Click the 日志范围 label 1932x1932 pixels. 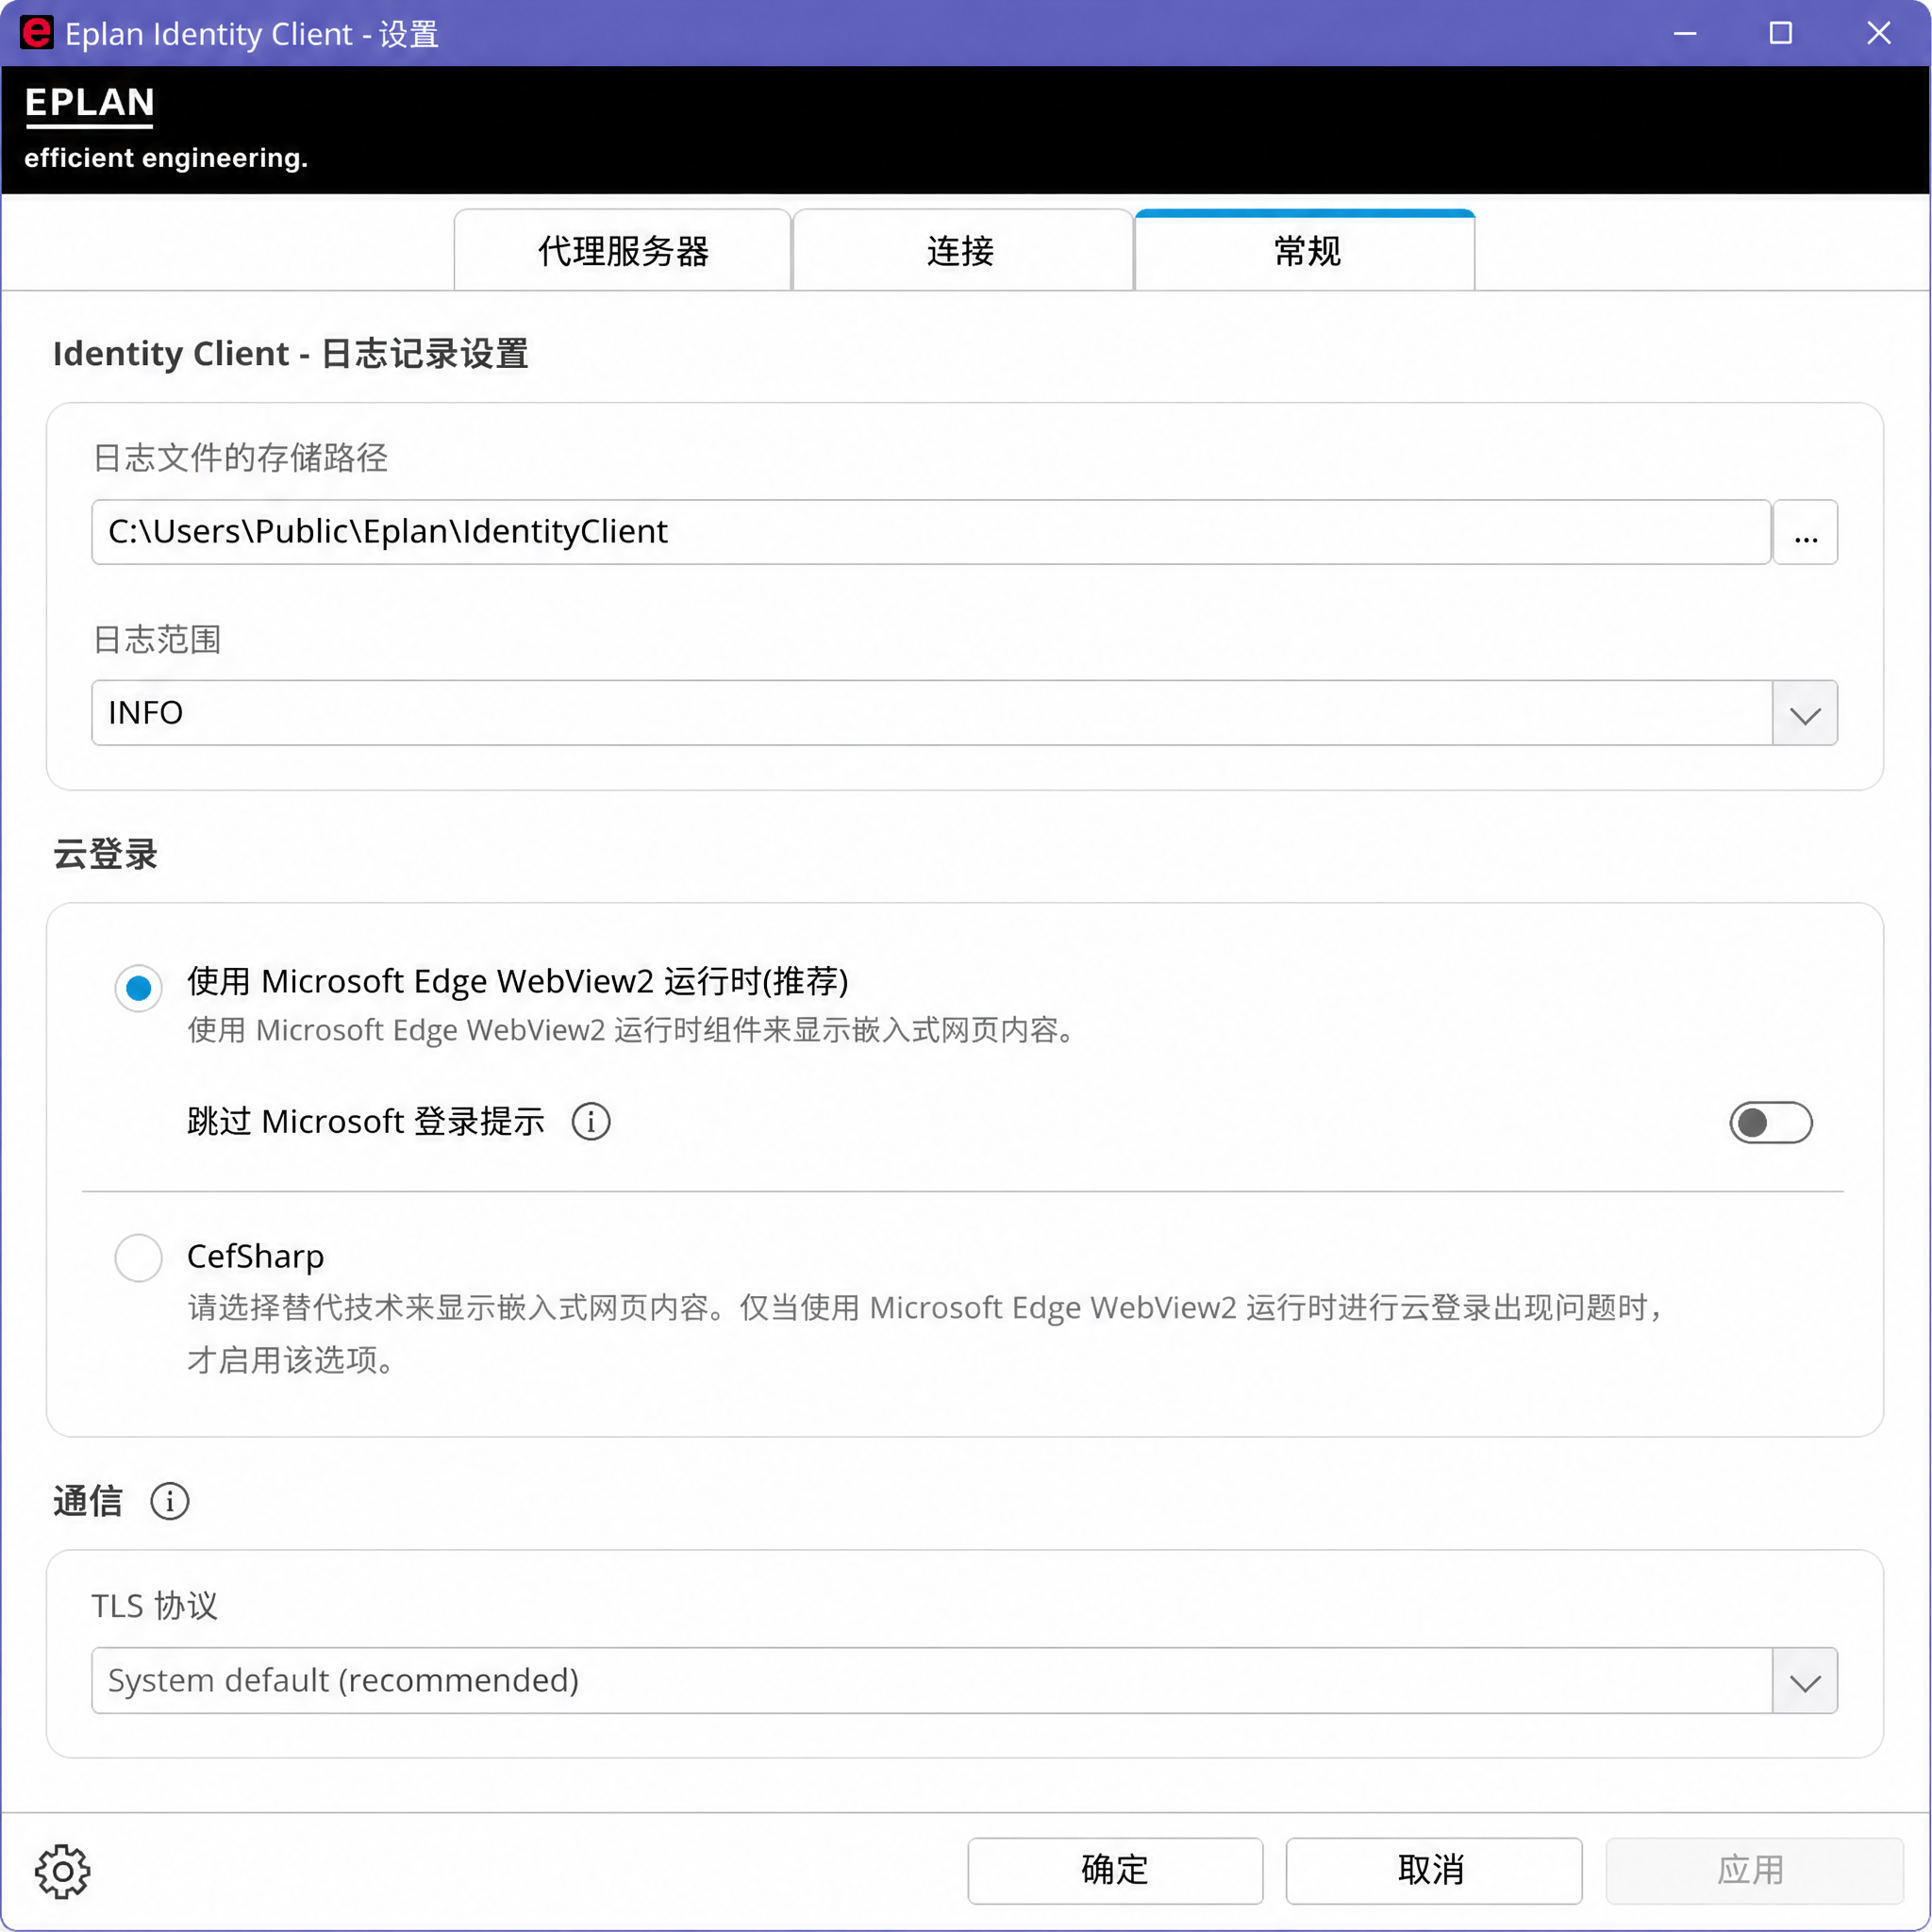click(x=157, y=639)
